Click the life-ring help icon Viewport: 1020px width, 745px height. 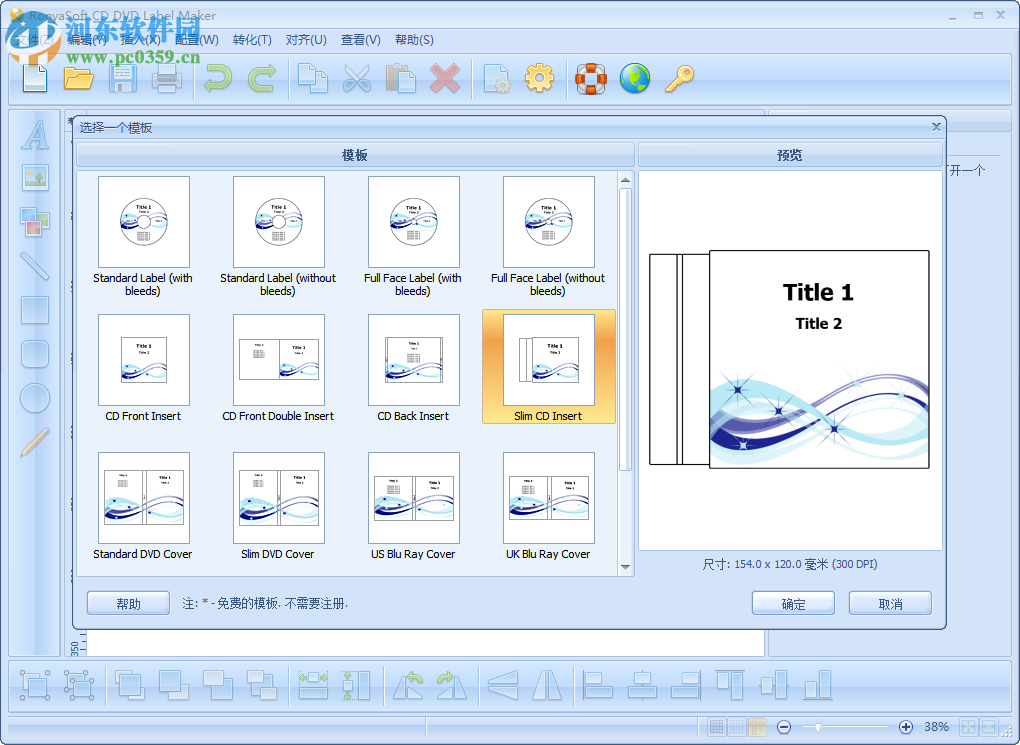pyautogui.click(x=591, y=78)
